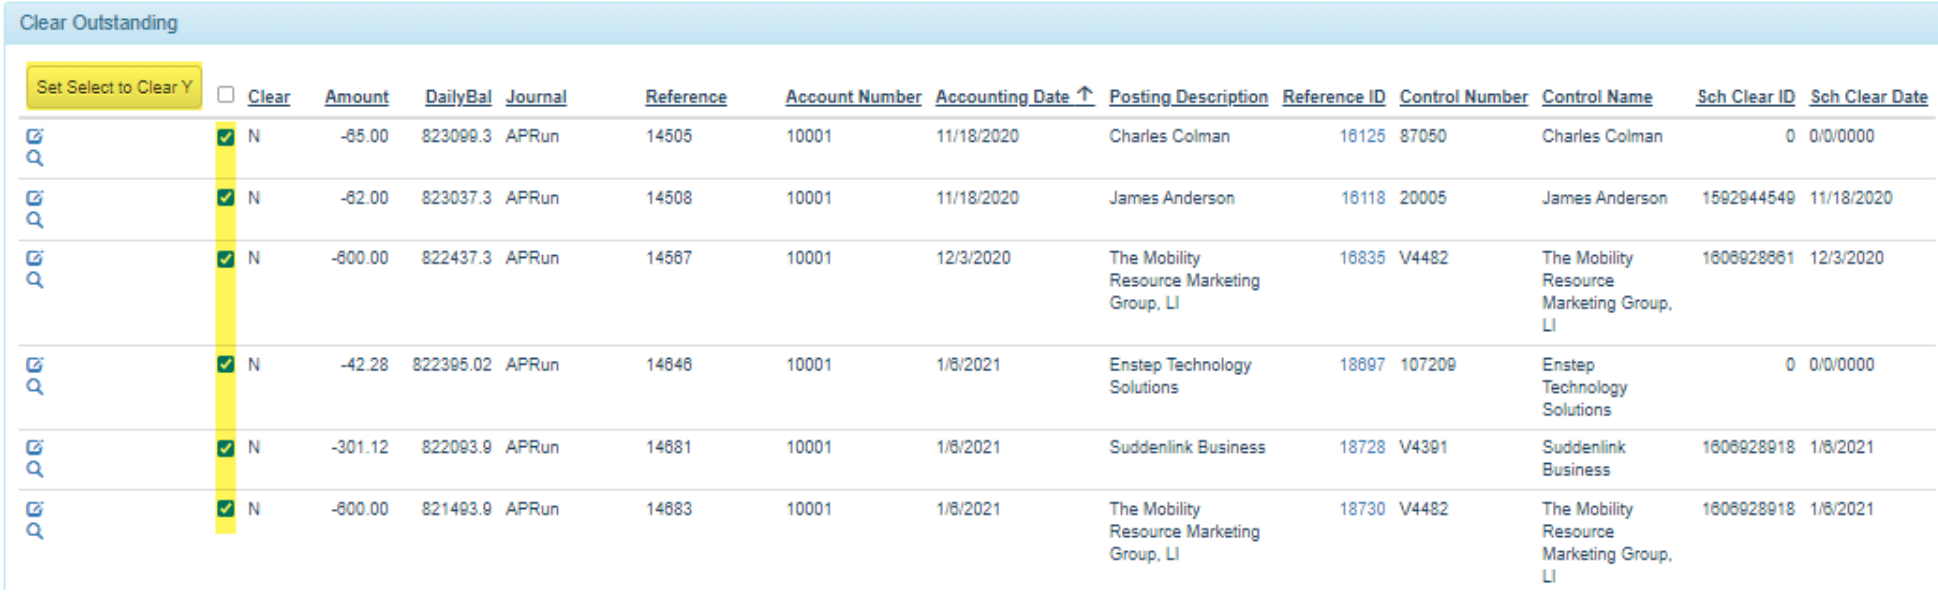This screenshot has height=600, width=1938.
Task: Select reference cell 14681
Action: pos(669,447)
